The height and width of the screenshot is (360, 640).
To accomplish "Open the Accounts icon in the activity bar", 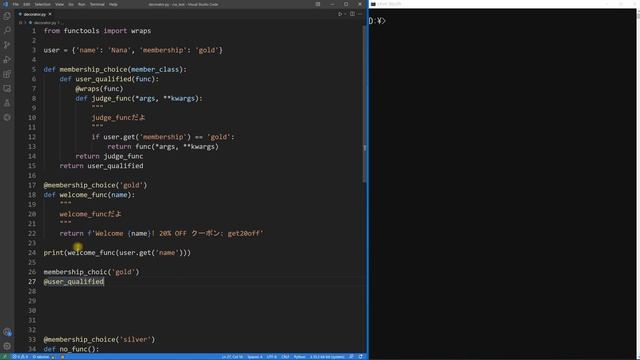I will pos(7,332).
